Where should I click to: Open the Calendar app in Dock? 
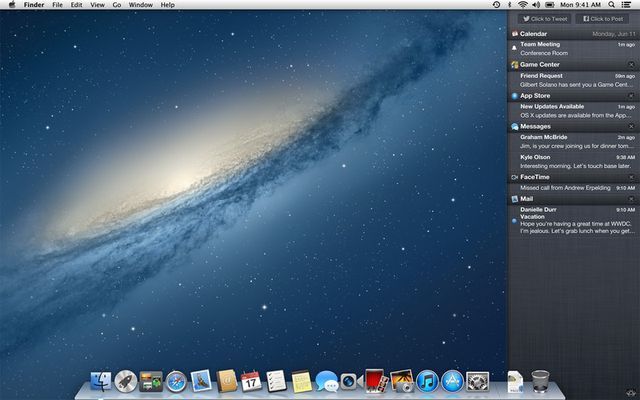(251, 381)
